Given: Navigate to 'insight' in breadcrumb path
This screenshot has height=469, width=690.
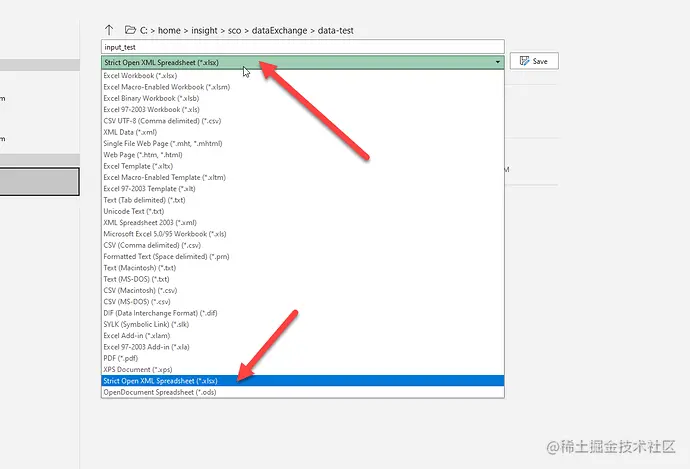Looking at the screenshot, I should 204,30.
